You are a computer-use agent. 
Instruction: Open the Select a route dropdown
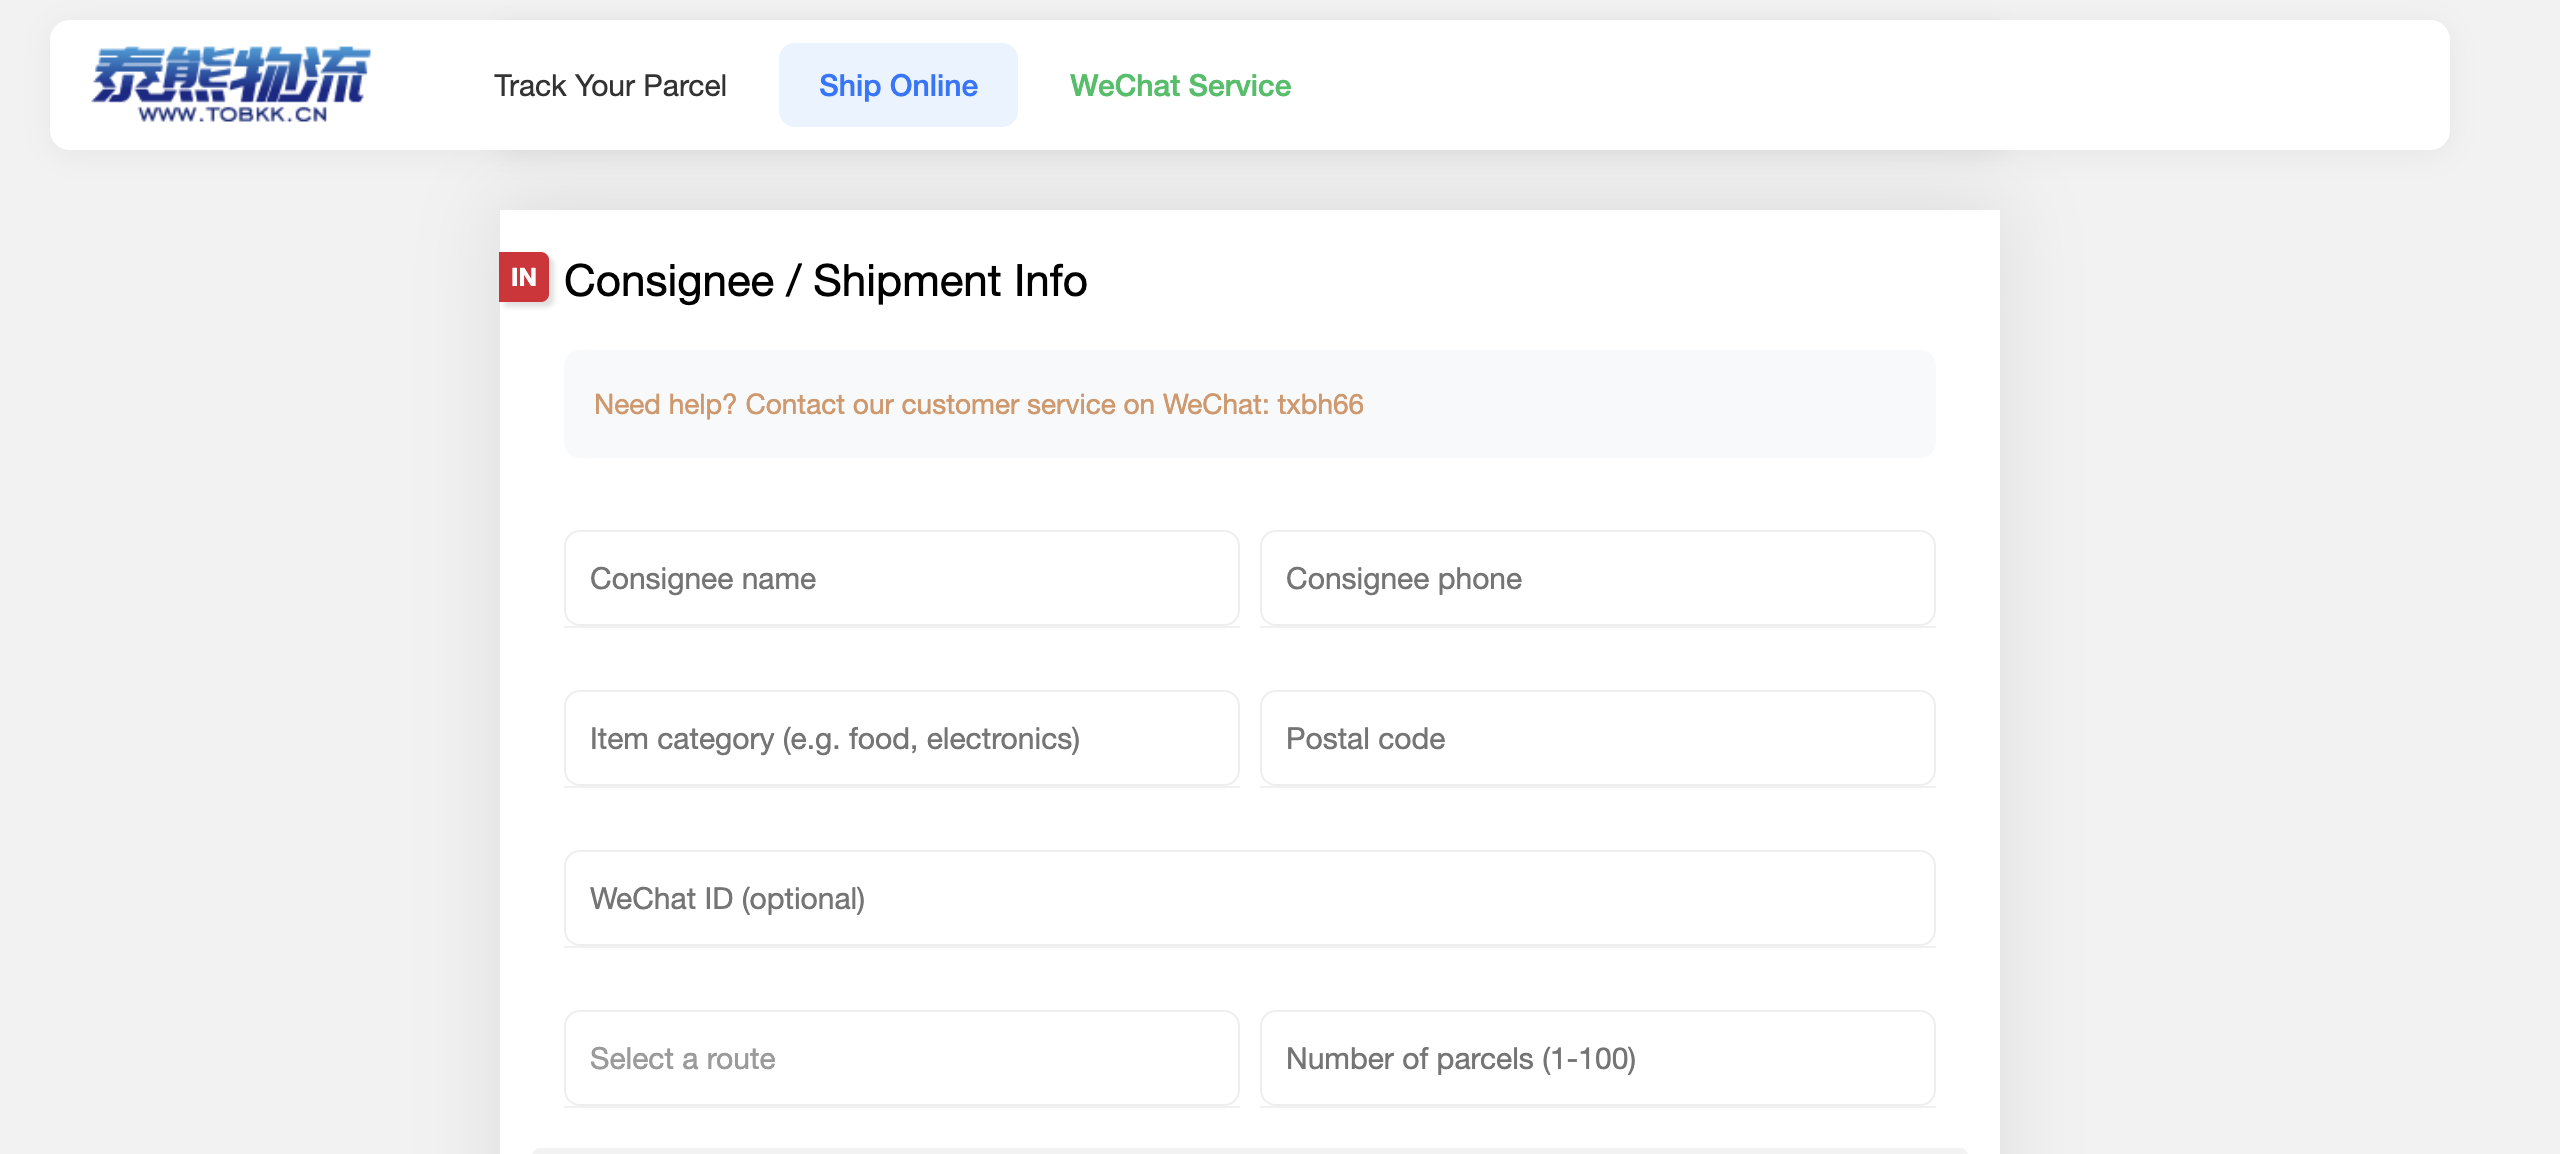(x=902, y=1058)
